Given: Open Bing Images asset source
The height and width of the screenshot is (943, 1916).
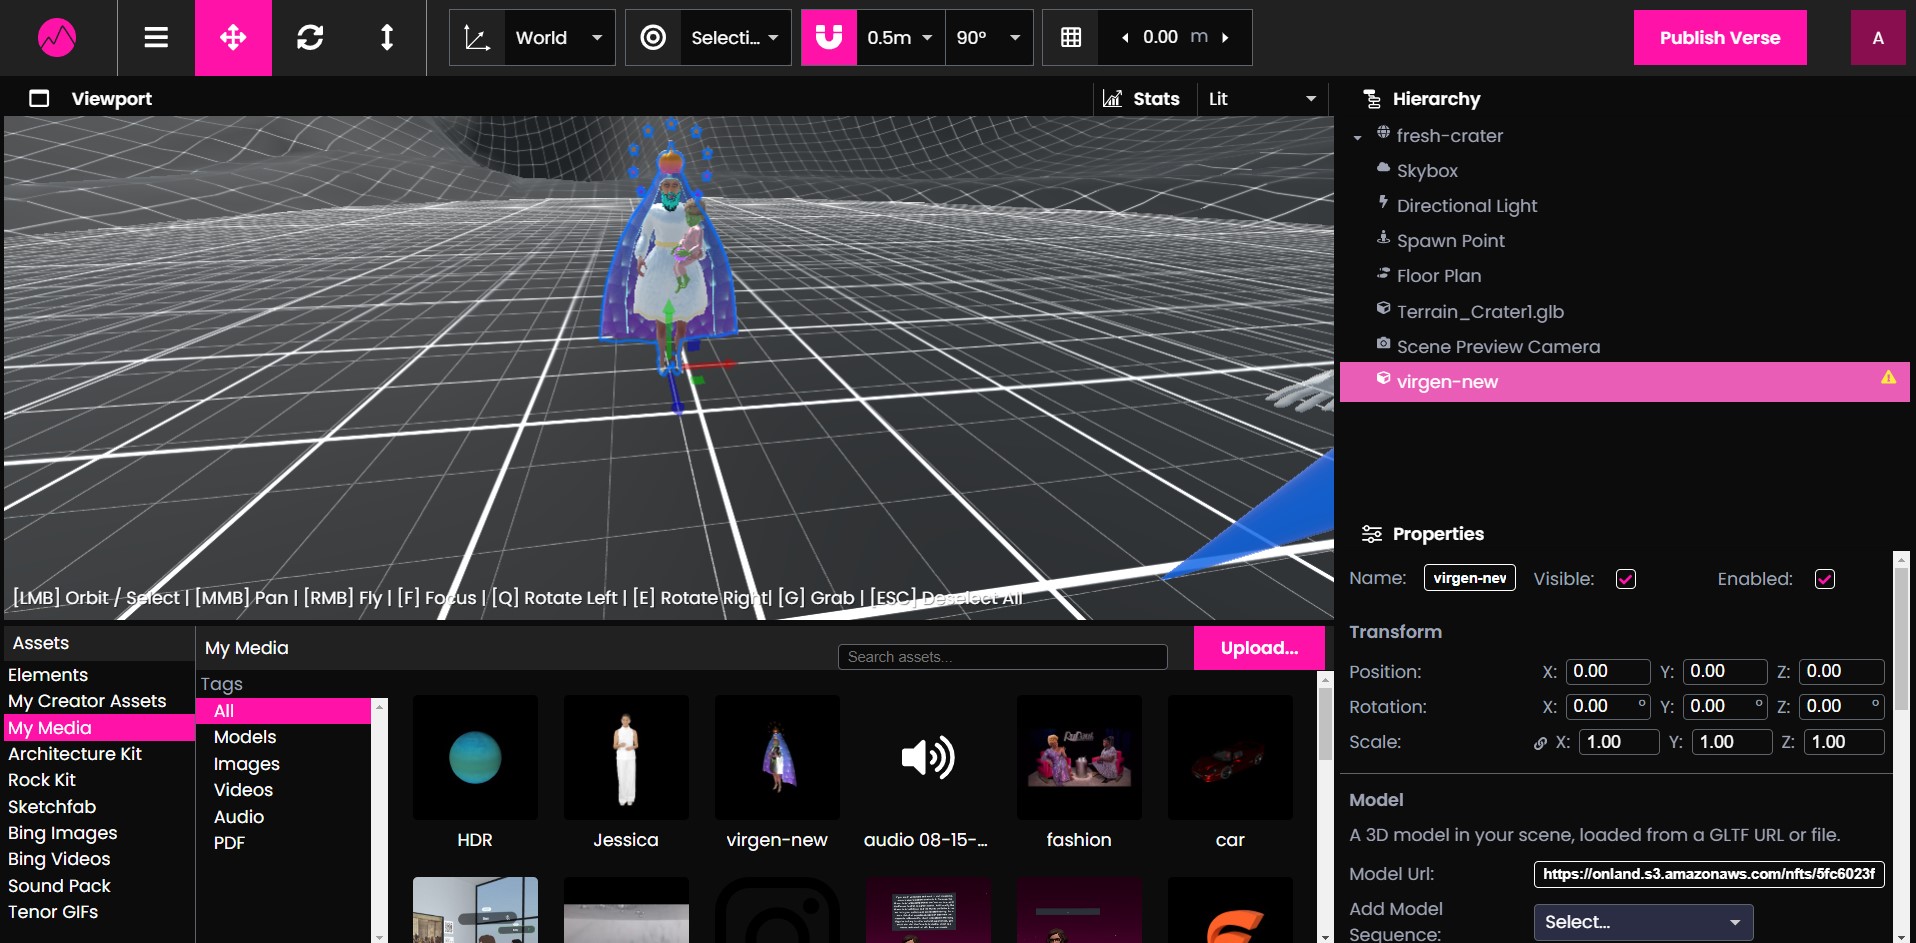Looking at the screenshot, I should [x=62, y=833].
